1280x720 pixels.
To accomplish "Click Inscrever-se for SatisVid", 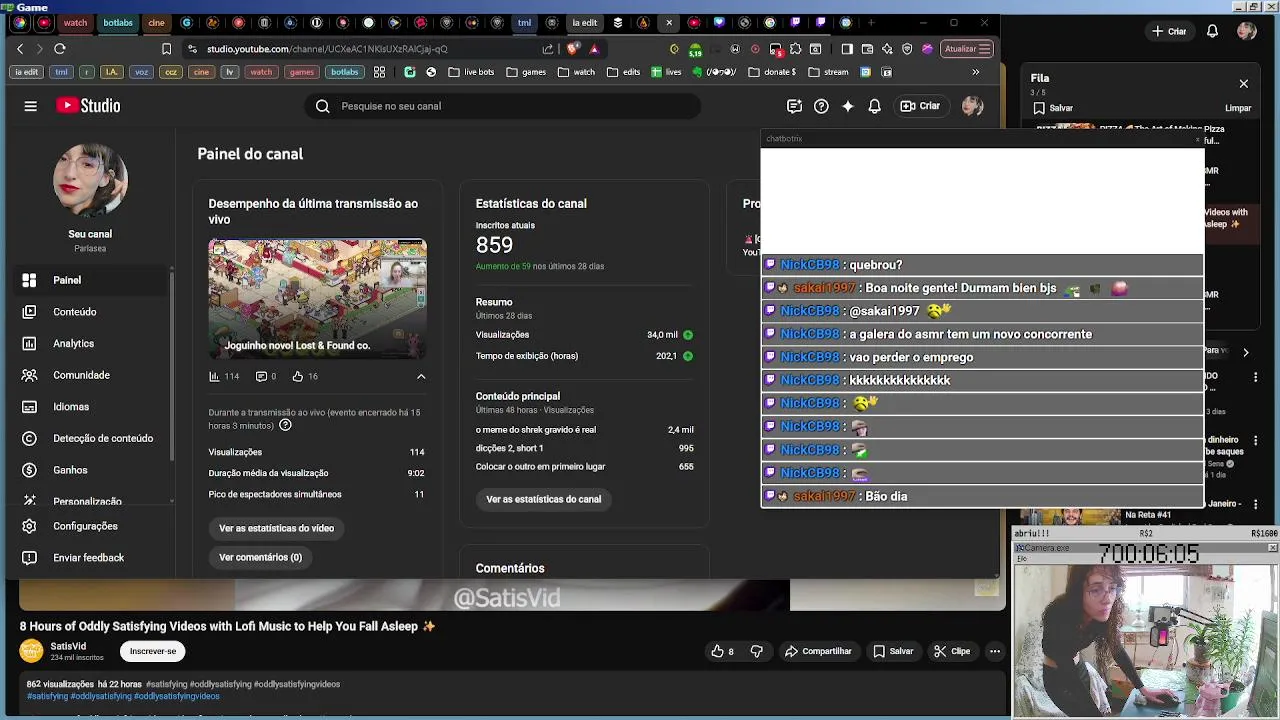I will coord(153,651).
